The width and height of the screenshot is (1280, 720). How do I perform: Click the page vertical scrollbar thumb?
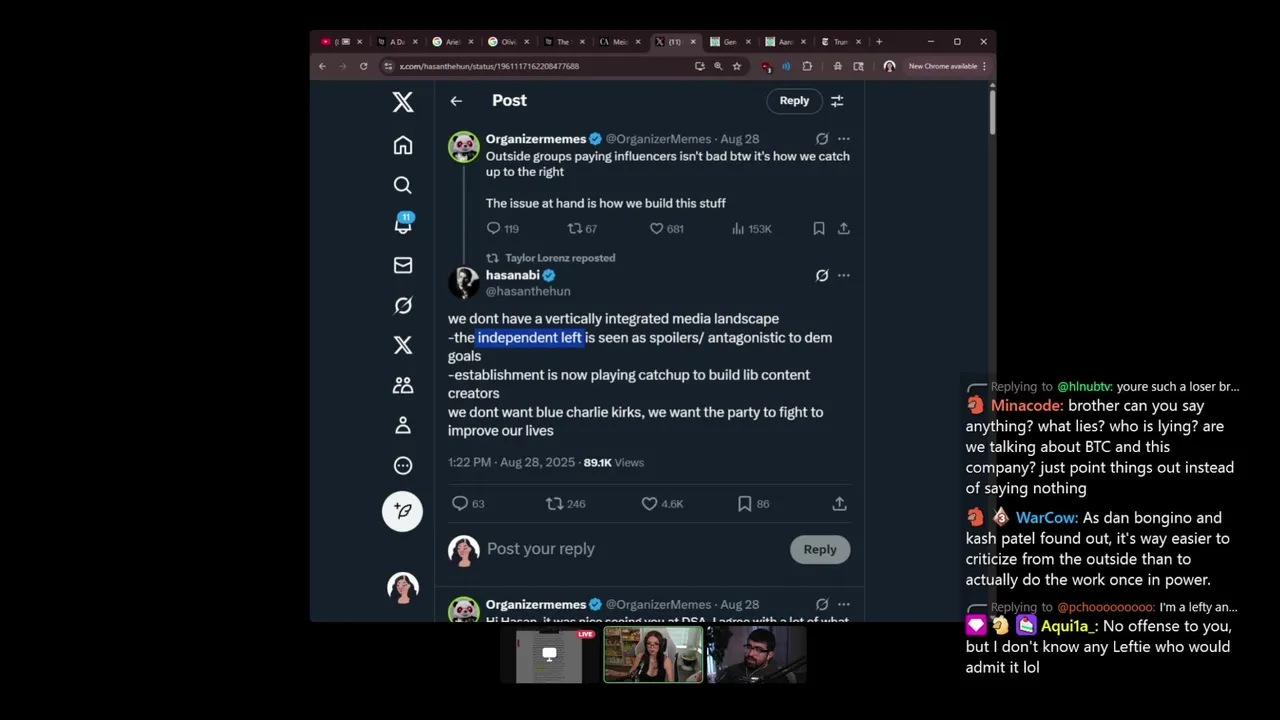992,110
